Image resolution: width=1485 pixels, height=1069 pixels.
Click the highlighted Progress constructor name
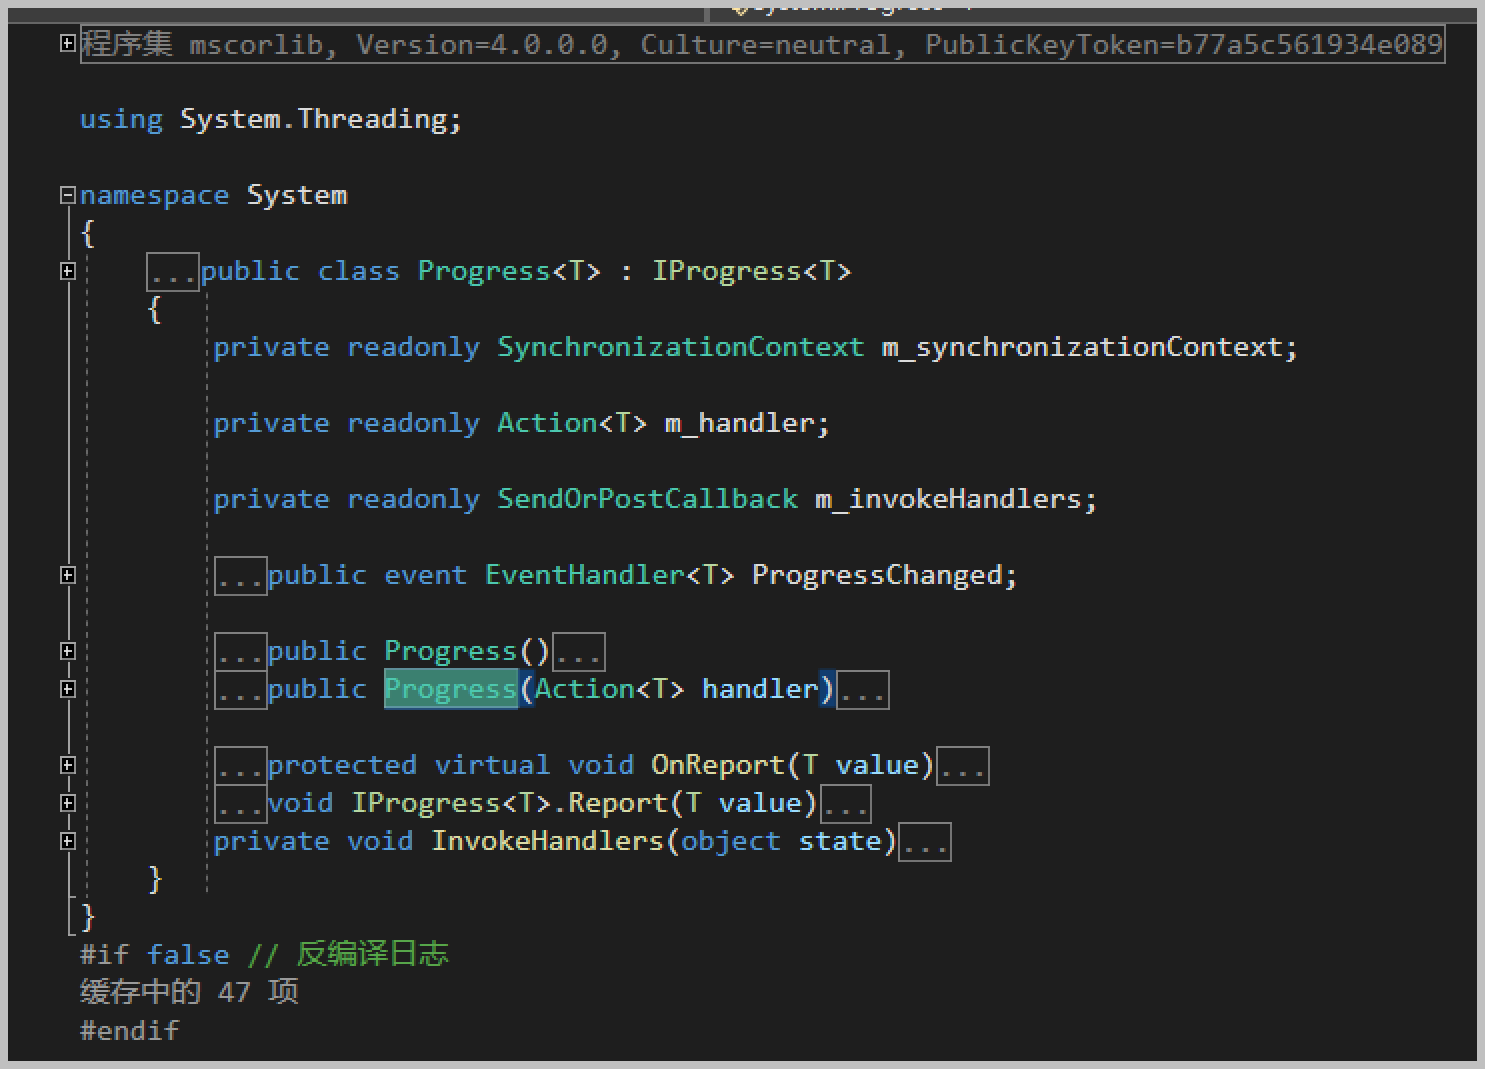coord(451,689)
